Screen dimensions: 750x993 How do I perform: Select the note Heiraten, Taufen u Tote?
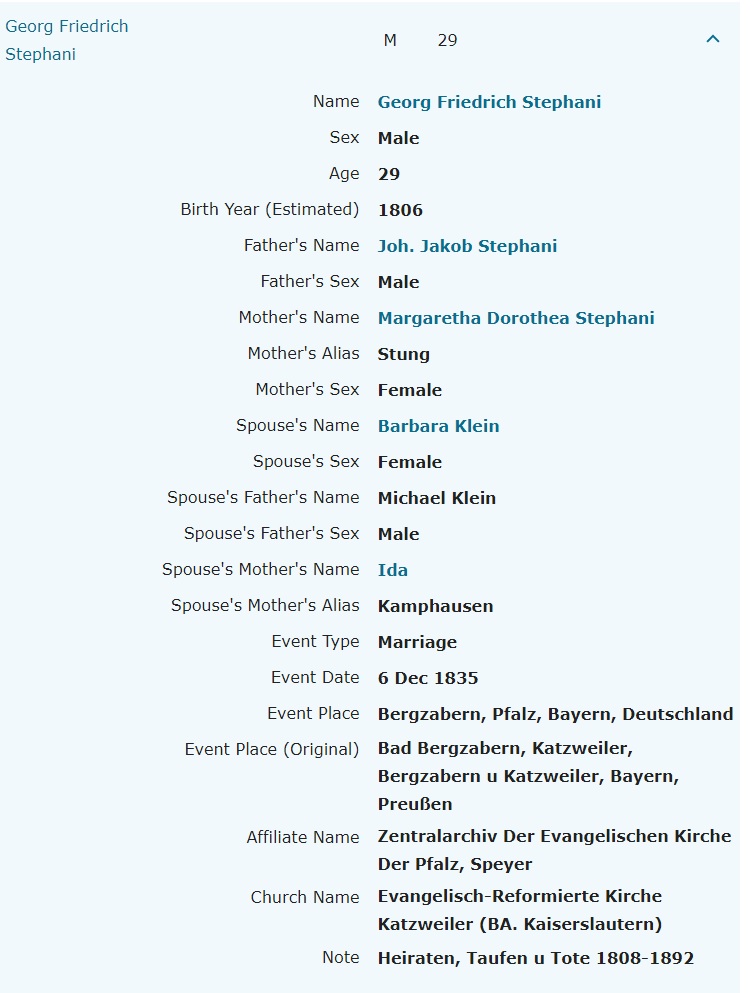(x=535, y=958)
